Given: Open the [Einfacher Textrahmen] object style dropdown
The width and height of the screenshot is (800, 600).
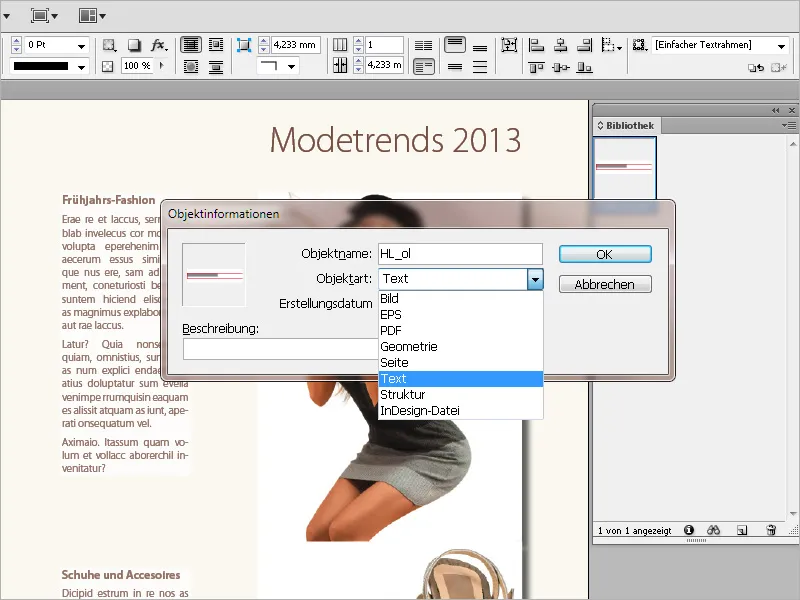Looking at the screenshot, I should click(781, 46).
